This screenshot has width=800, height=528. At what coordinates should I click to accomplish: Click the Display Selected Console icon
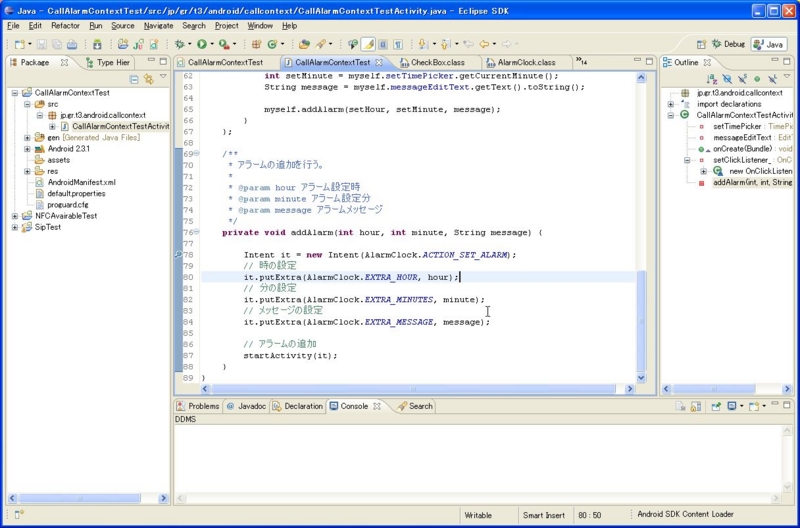(x=732, y=407)
